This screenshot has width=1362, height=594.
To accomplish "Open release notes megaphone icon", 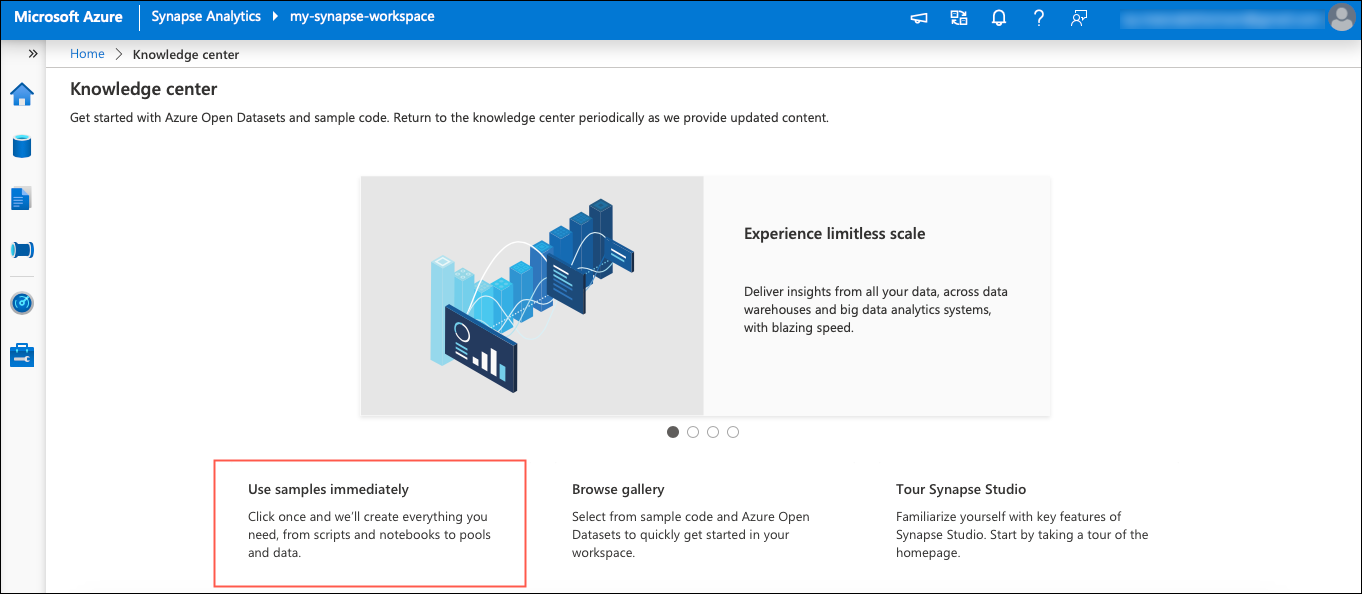I will coord(919,18).
